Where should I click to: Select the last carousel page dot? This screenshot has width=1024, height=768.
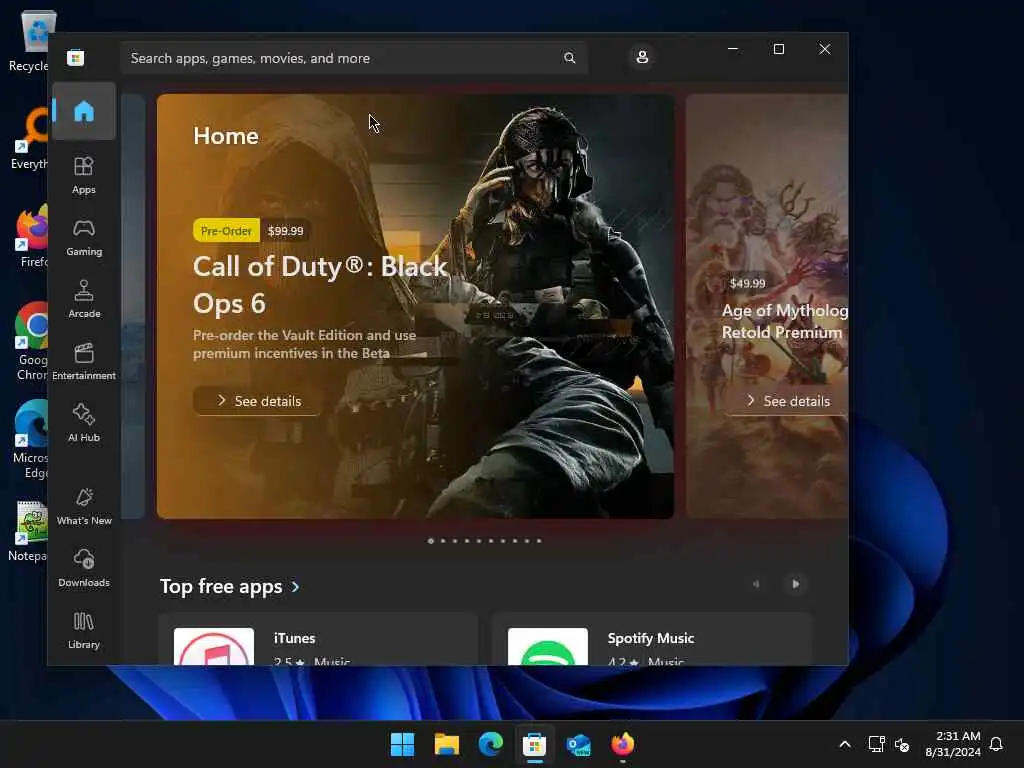(x=539, y=541)
